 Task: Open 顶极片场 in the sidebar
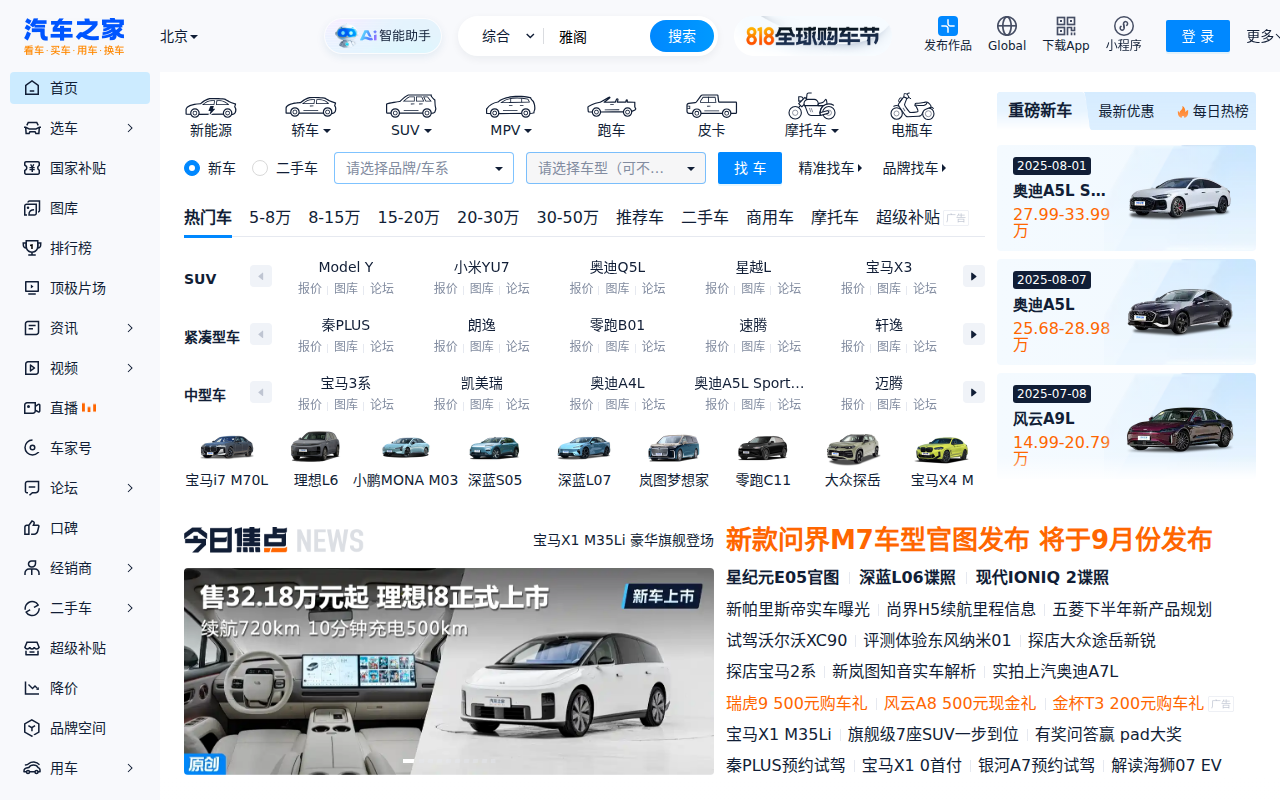pyautogui.click(x=80, y=288)
